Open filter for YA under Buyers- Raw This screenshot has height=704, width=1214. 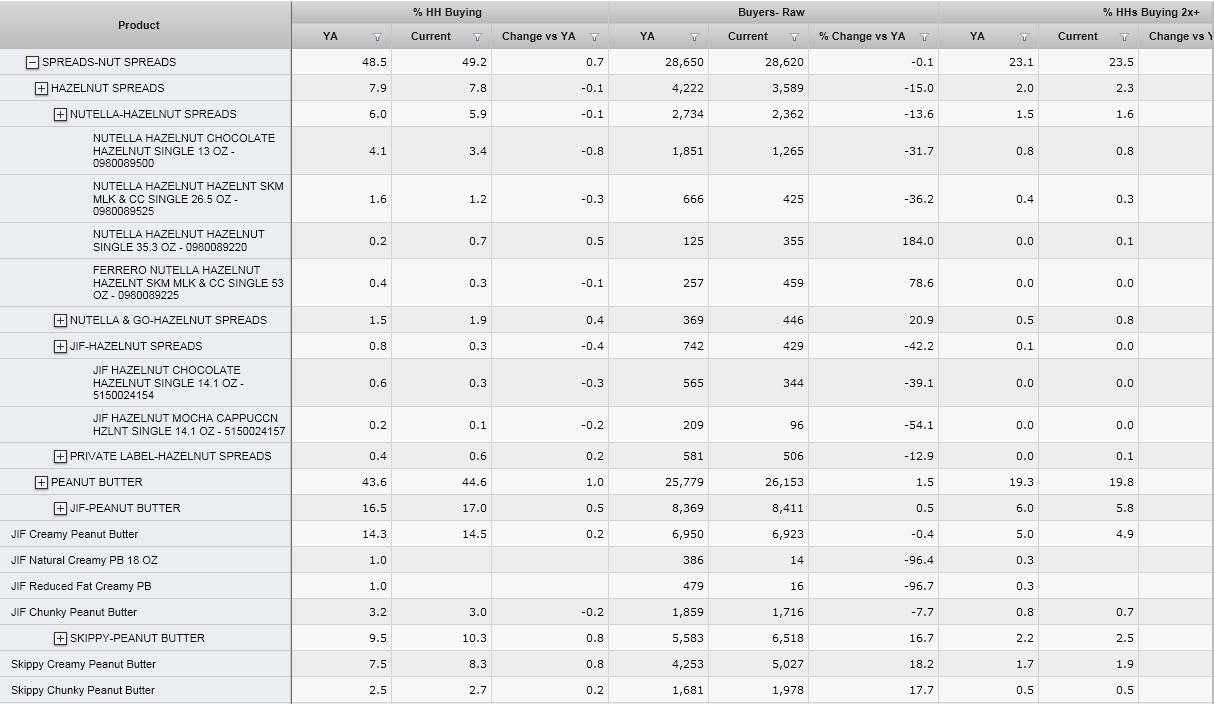point(694,37)
